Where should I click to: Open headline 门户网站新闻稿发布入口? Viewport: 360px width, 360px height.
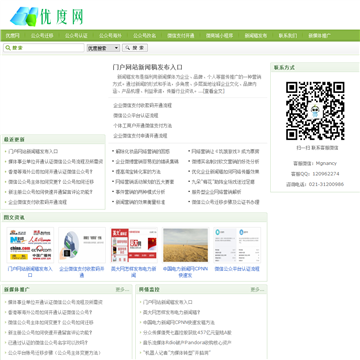coord(147,67)
